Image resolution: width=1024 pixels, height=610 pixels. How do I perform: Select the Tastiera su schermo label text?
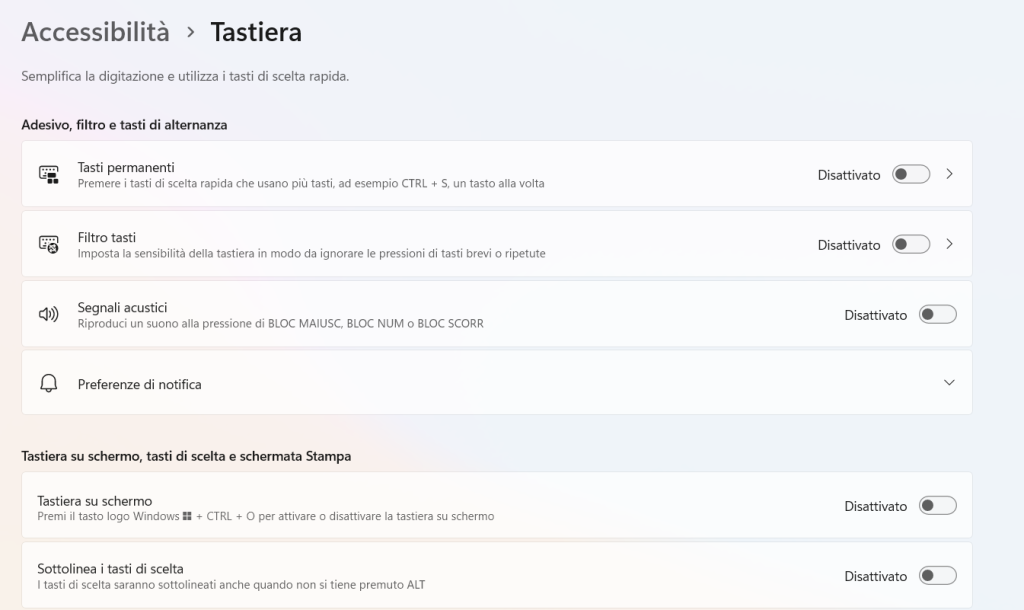(94, 500)
